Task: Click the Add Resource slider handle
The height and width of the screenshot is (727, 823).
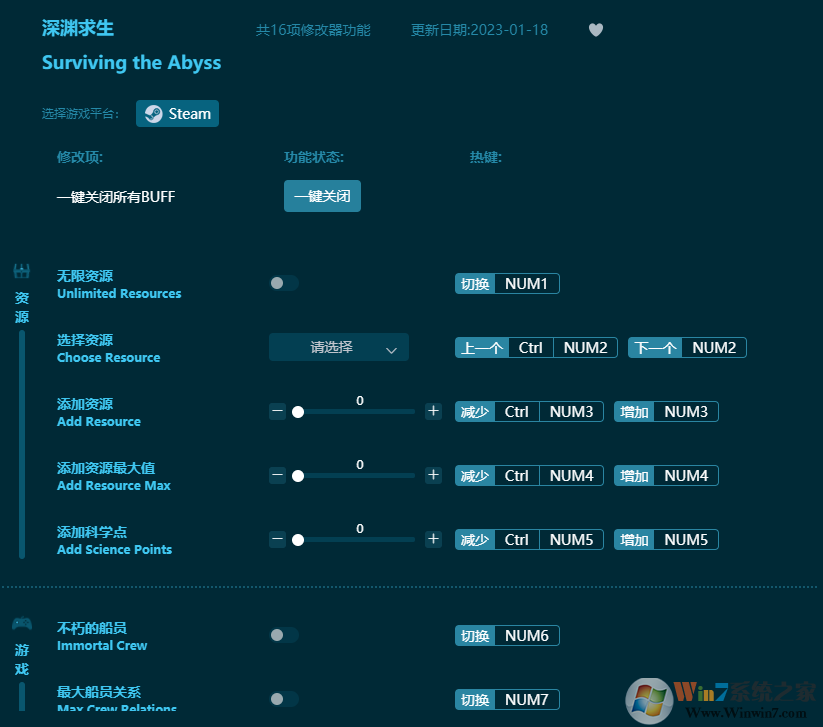Action: pyautogui.click(x=297, y=412)
